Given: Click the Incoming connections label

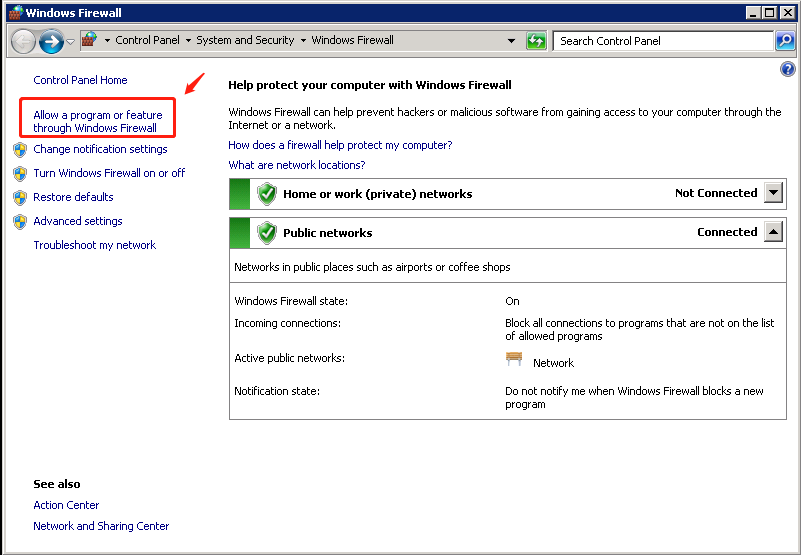Looking at the screenshot, I should pyautogui.click(x=287, y=323).
